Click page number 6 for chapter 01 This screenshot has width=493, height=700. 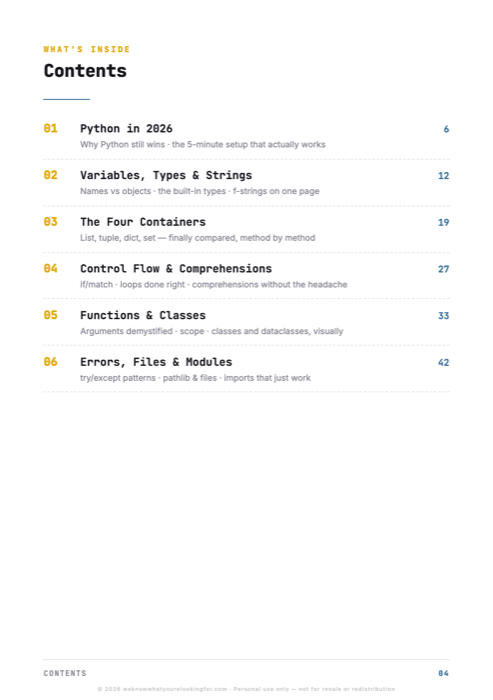446,129
